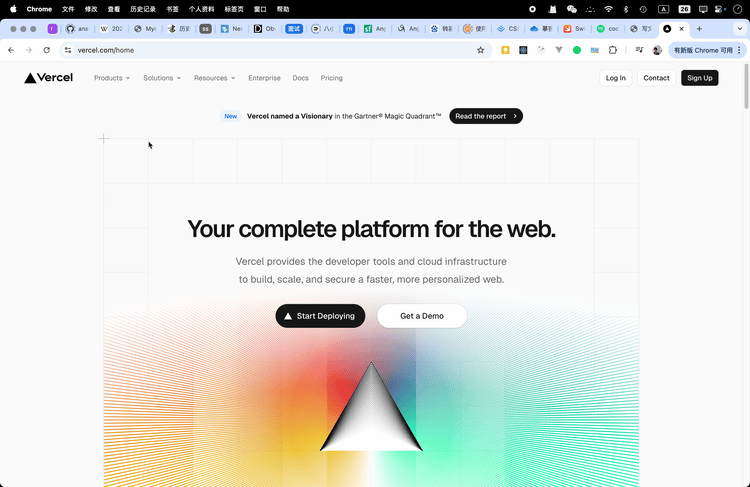The width and height of the screenshot is (750, 487).
Task: Click the input source A icon
Action: 663,9
